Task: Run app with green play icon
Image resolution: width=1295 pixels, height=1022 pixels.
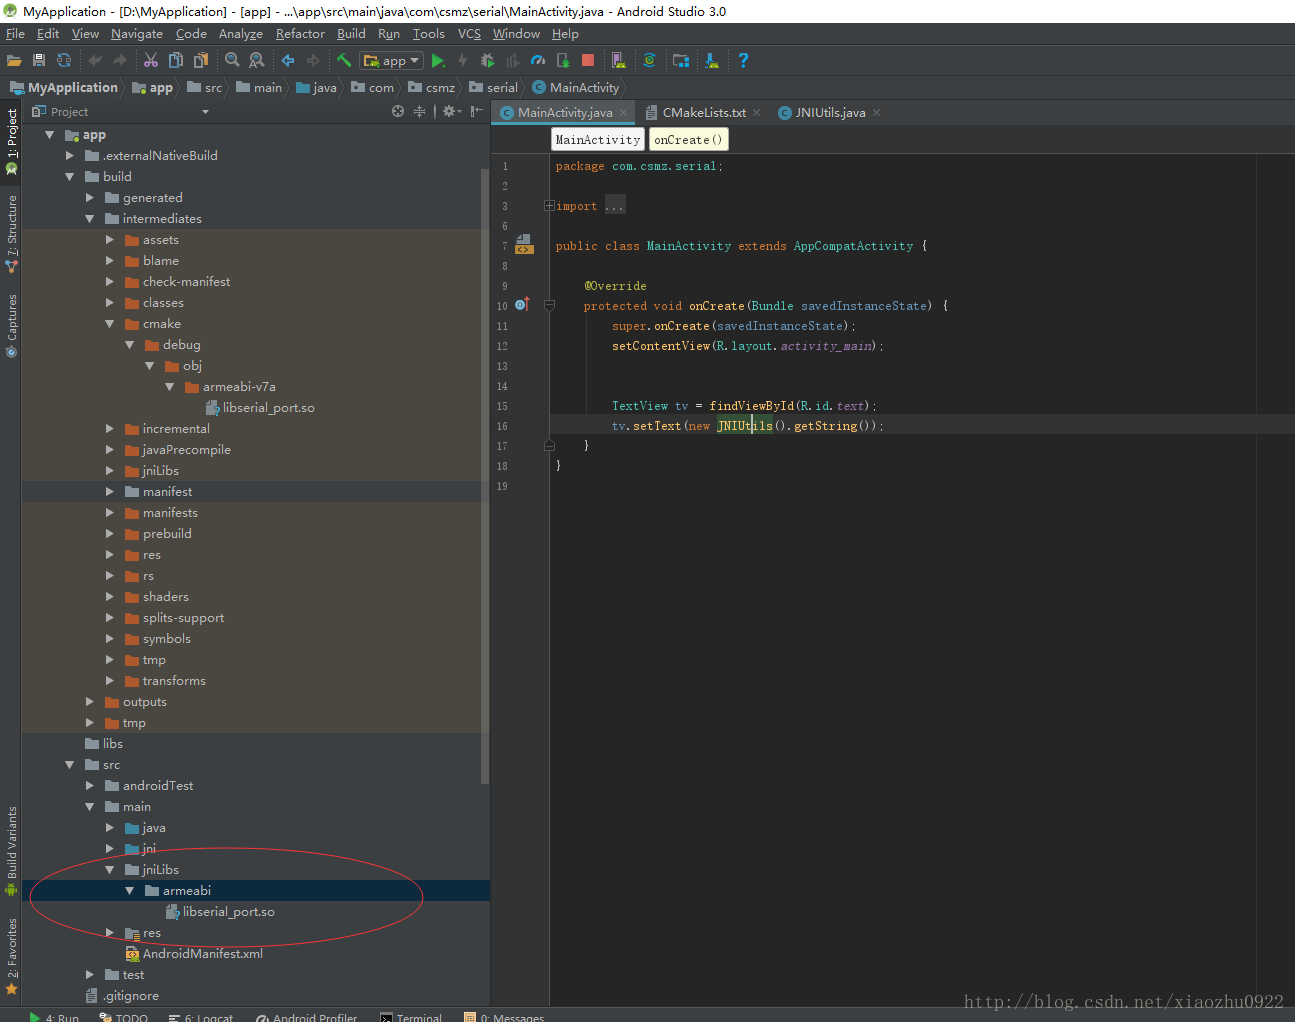Action: pos(438,61)
